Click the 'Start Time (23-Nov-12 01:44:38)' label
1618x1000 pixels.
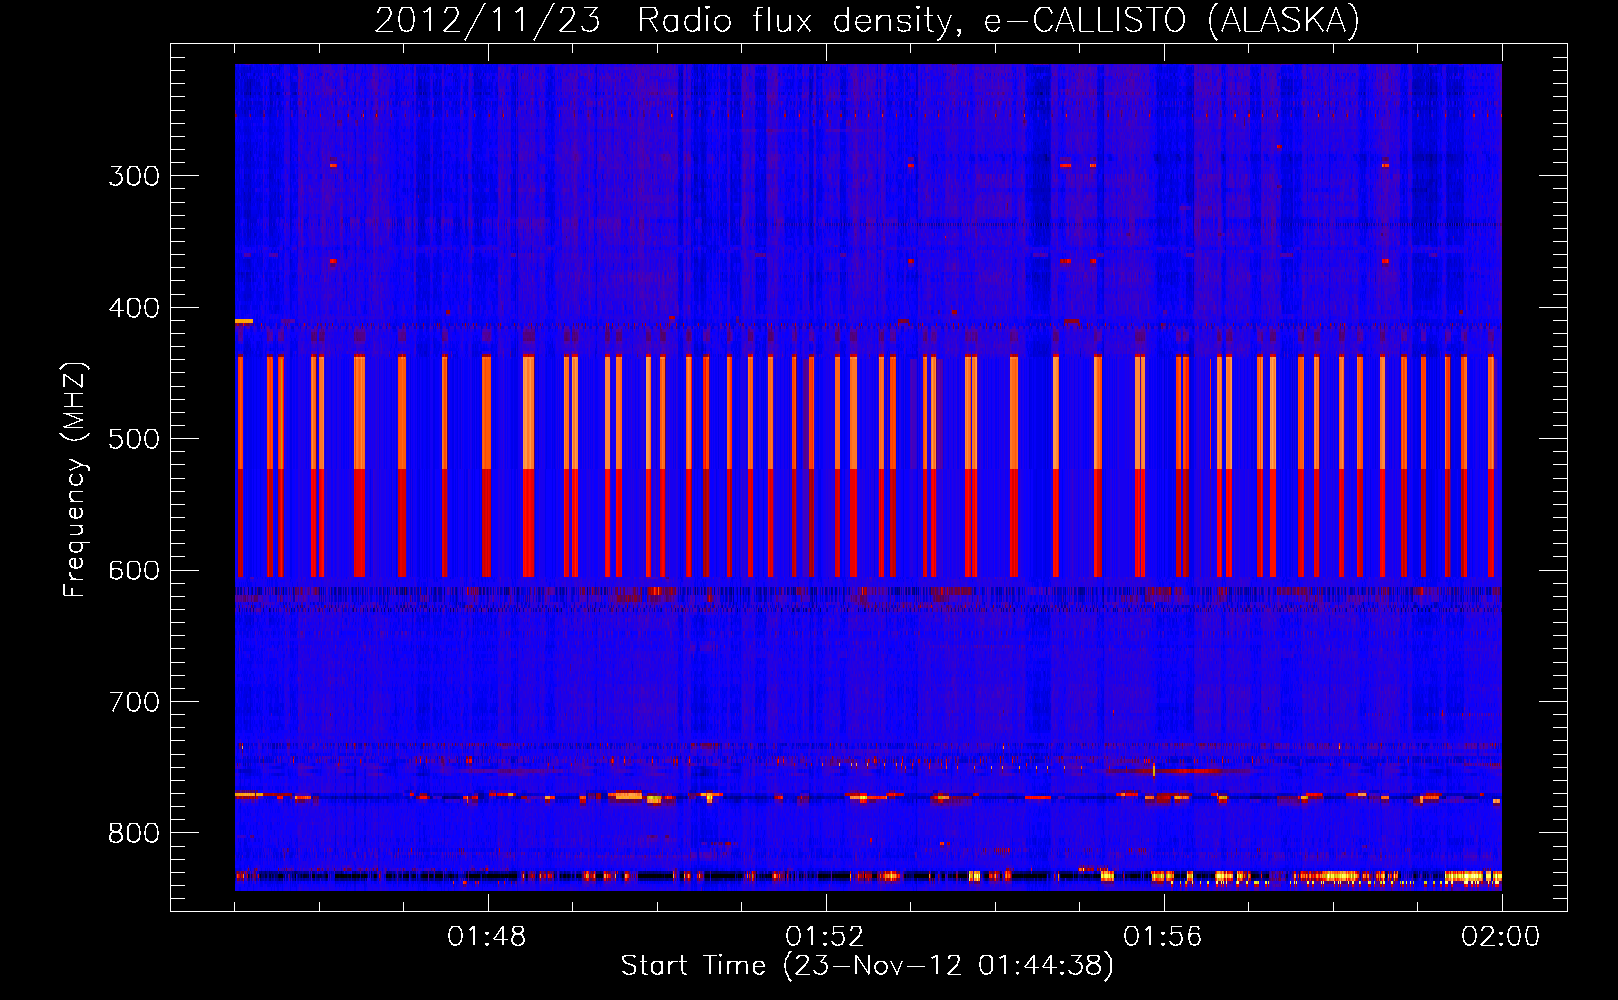(x=867, y=966)
